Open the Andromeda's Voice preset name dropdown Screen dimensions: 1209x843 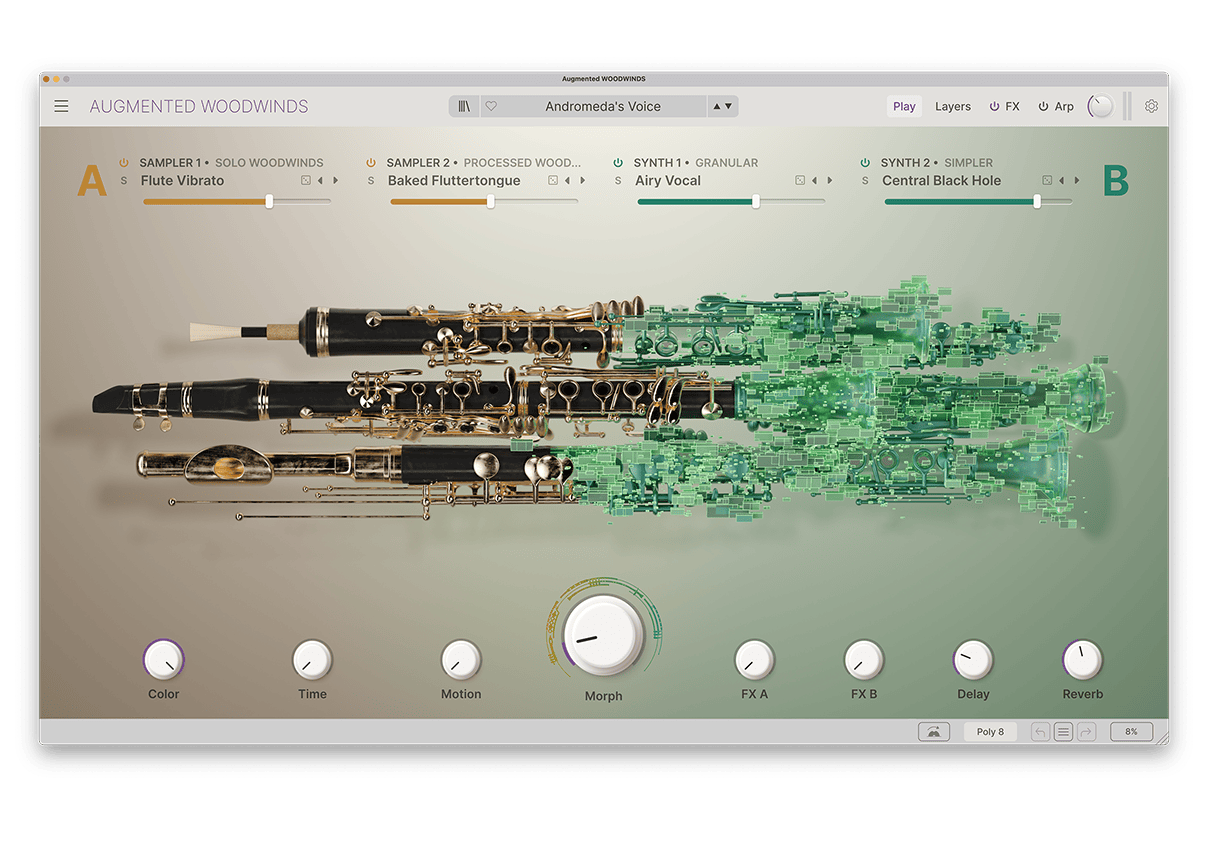tap(602, 106)
